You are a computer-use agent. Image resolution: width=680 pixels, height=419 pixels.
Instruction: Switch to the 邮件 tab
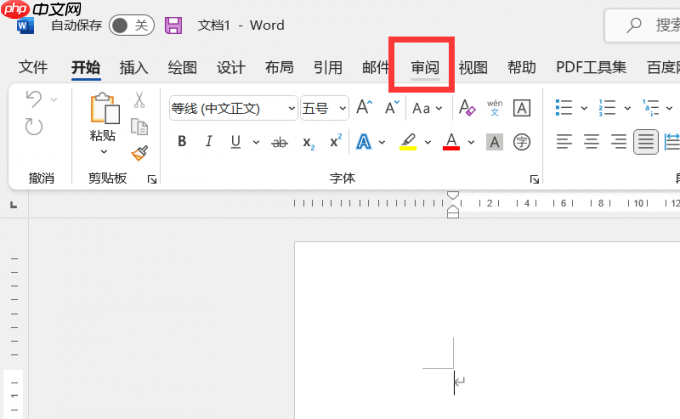(376, 67)
